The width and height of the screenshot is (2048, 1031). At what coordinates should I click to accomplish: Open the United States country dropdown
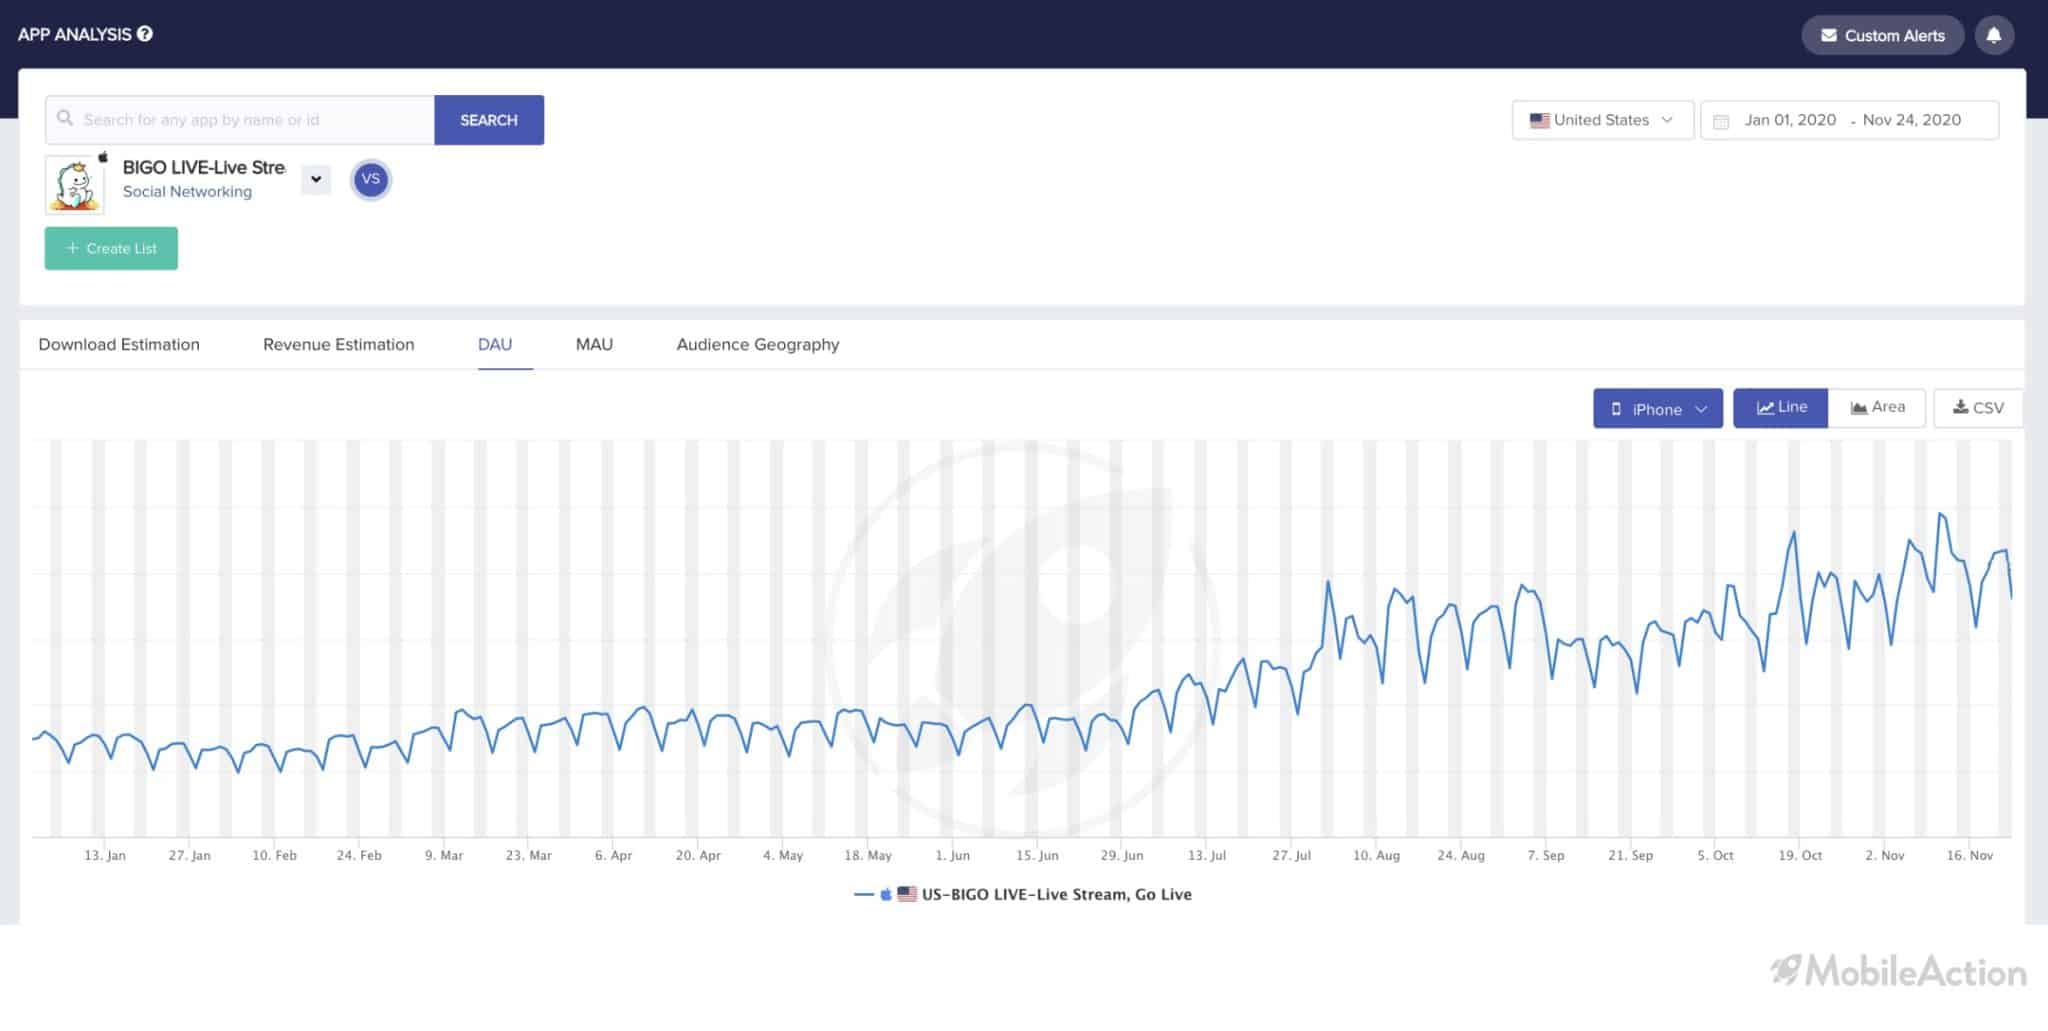point(1602,120)
